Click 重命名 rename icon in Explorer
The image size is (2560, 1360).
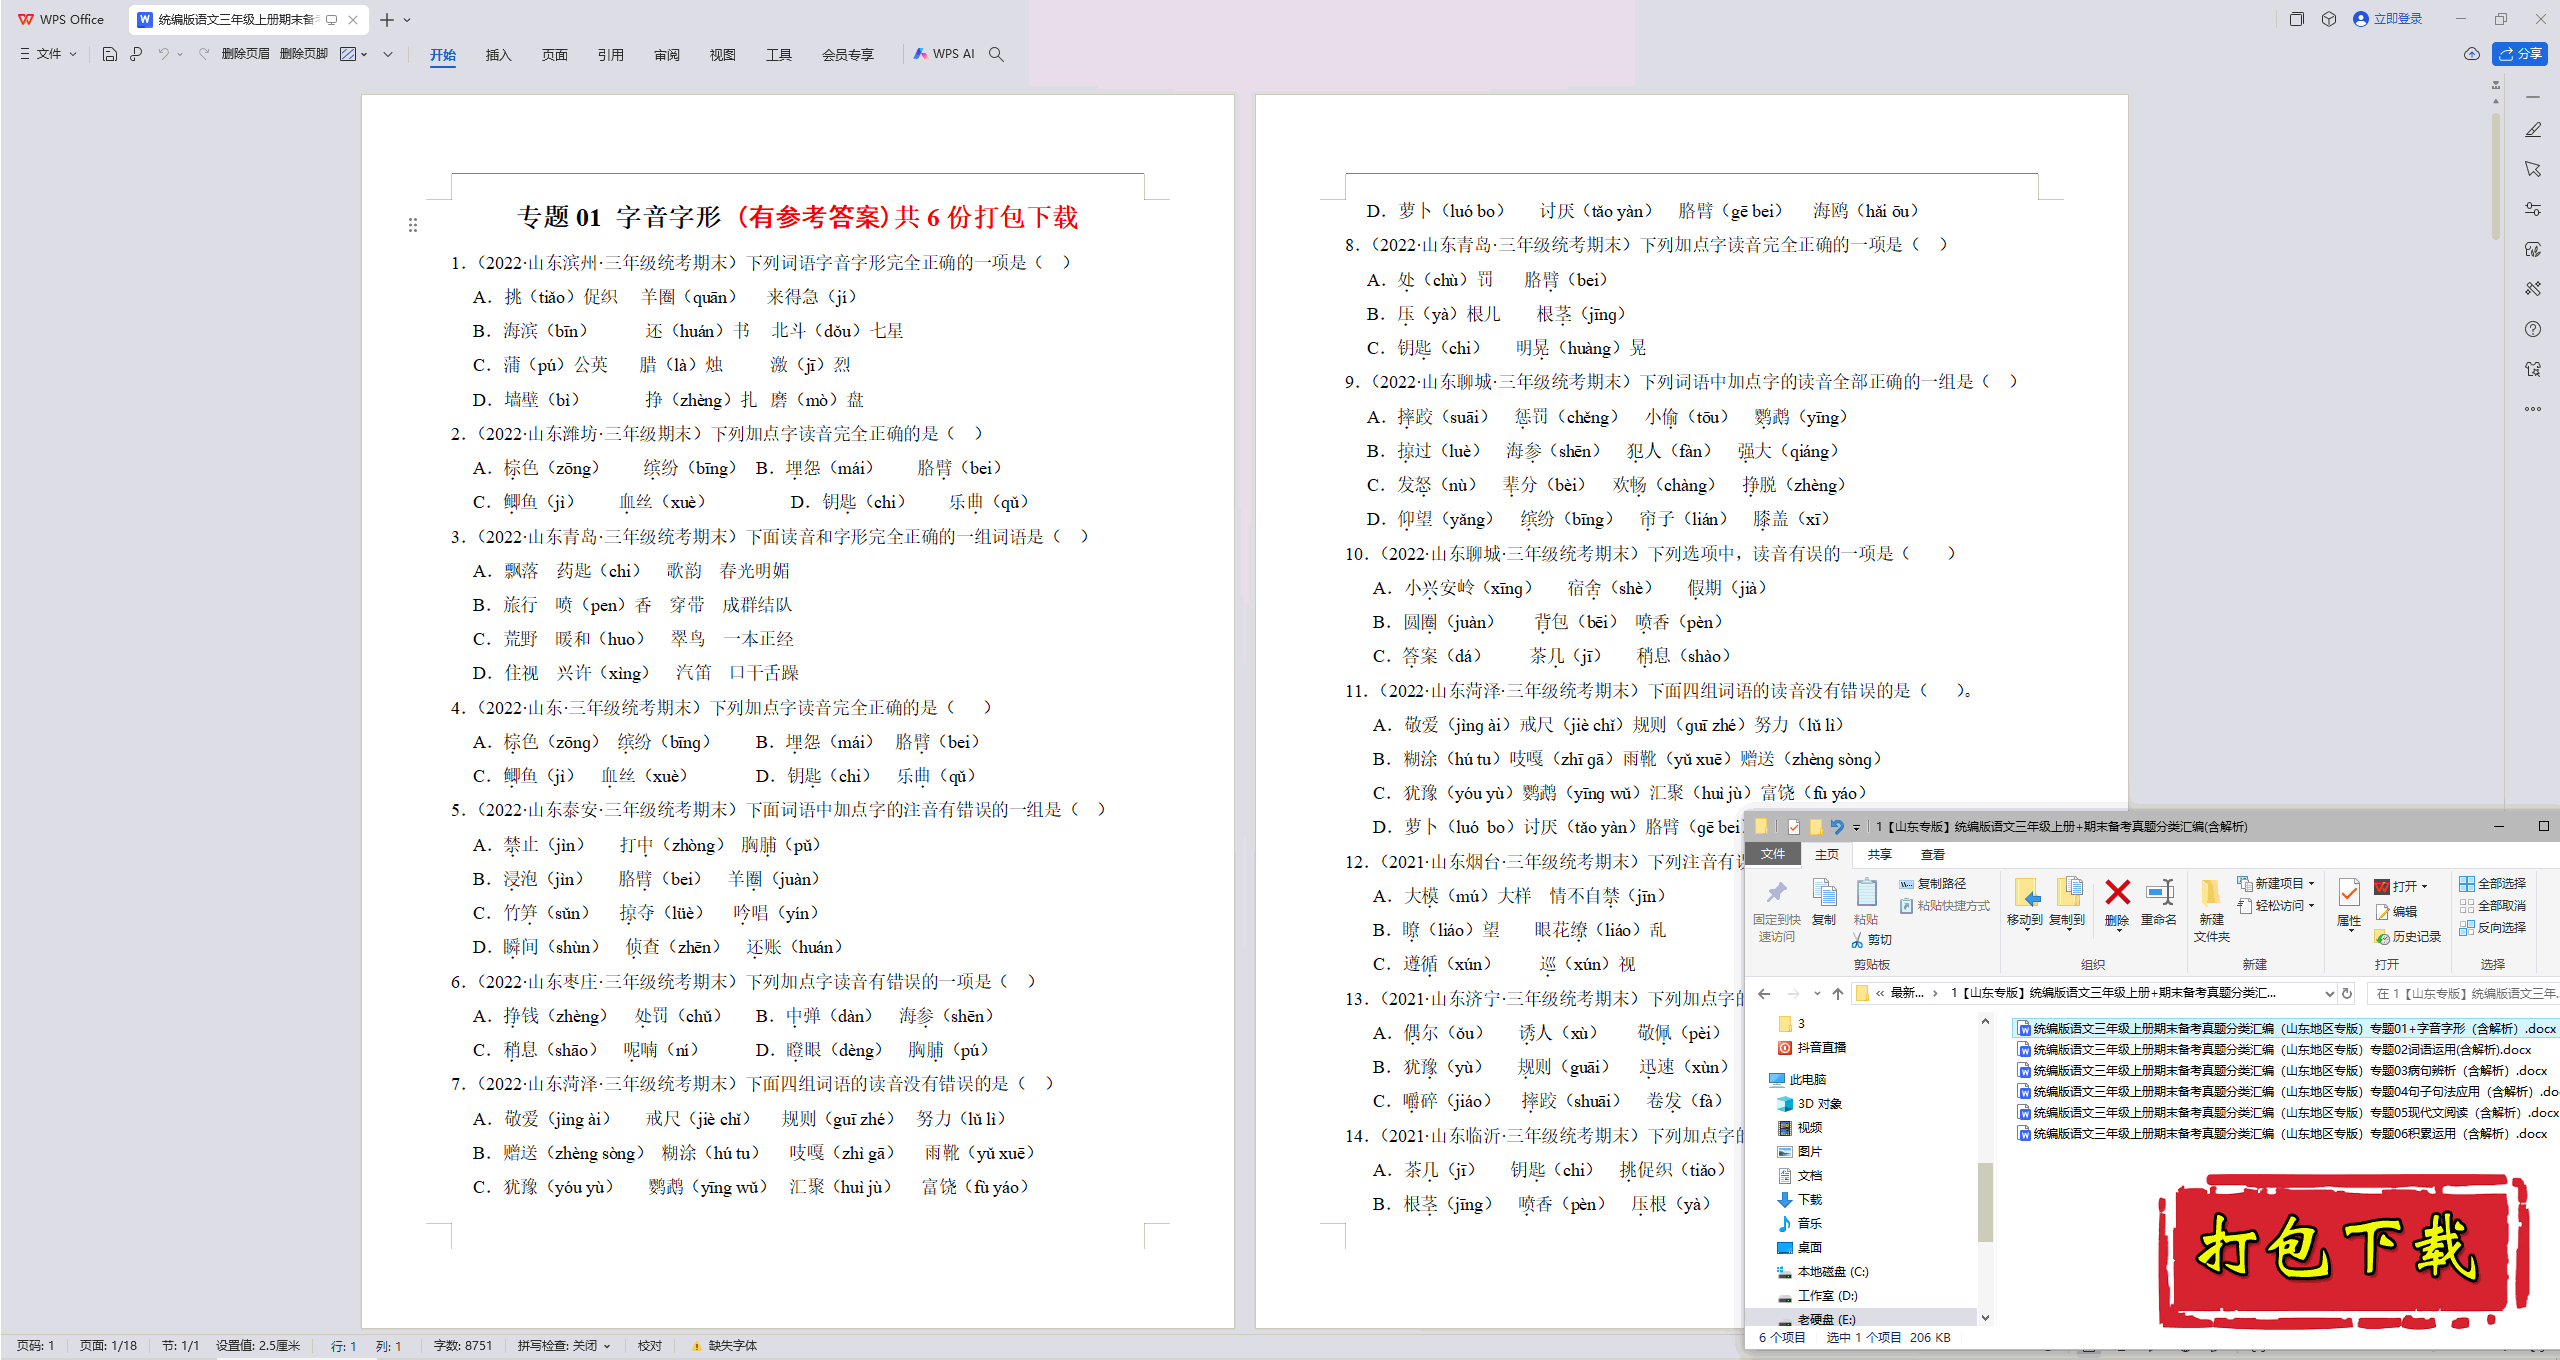click(x=2159, y=901)
